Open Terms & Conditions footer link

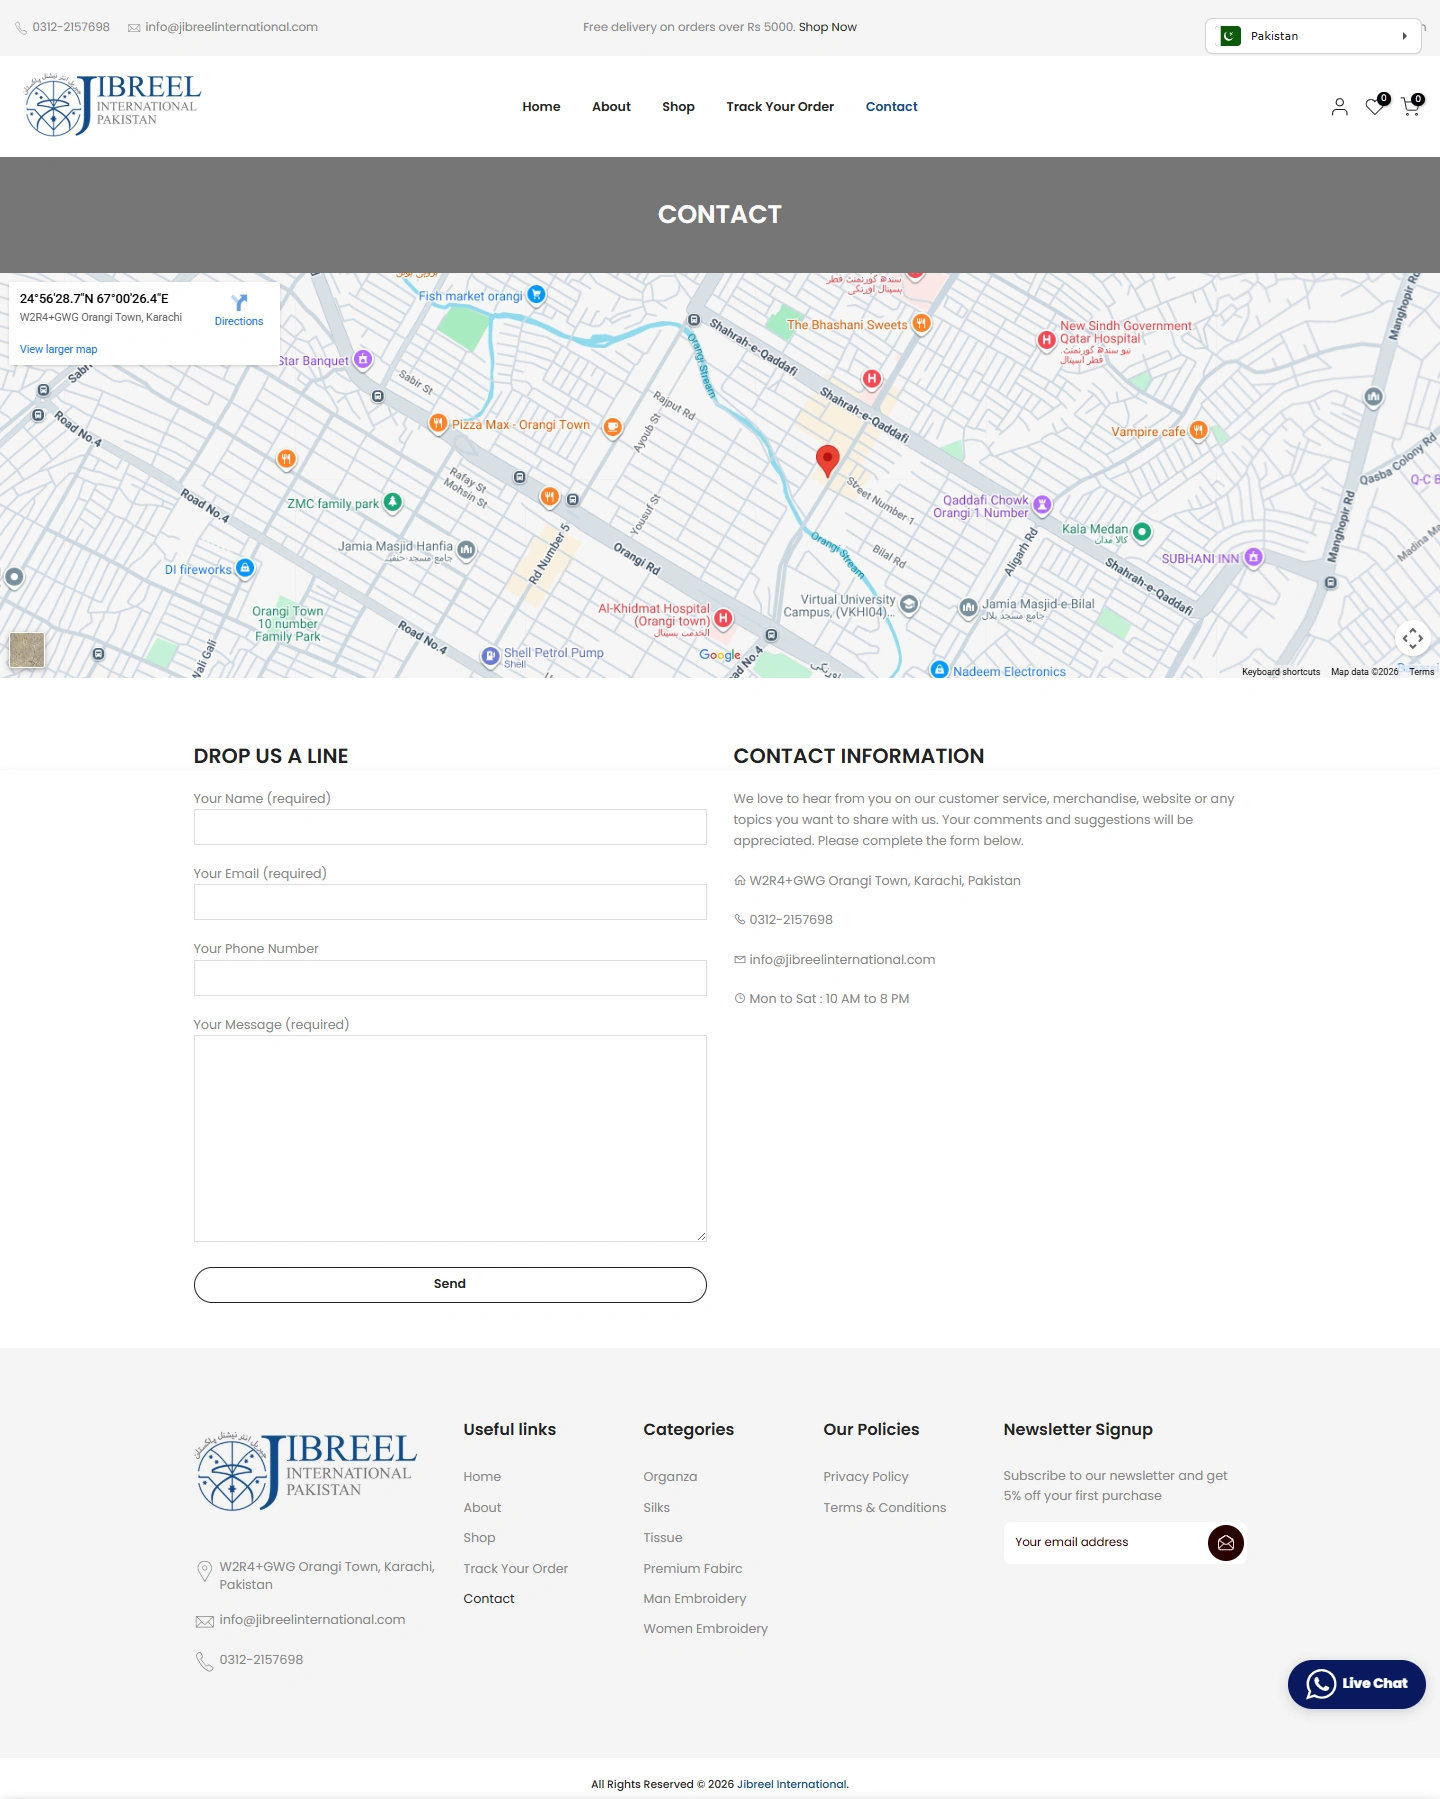click(885, 1508)
